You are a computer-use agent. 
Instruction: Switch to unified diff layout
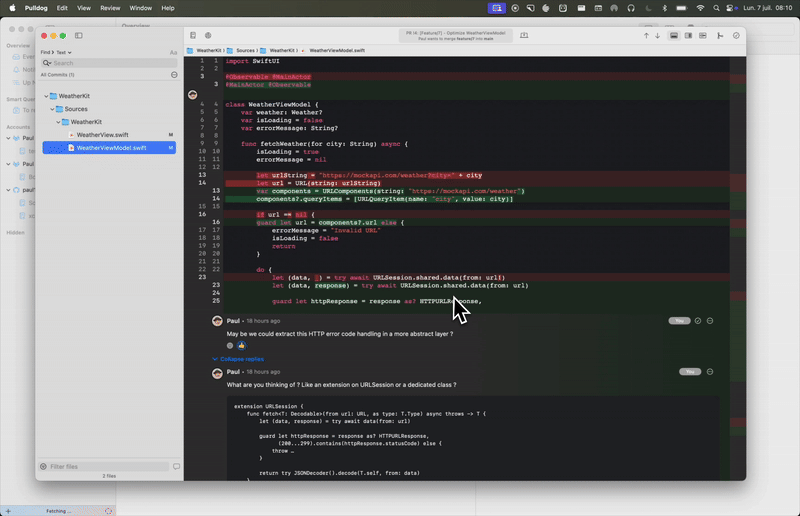pyautogui.click(x=674, y=36)
